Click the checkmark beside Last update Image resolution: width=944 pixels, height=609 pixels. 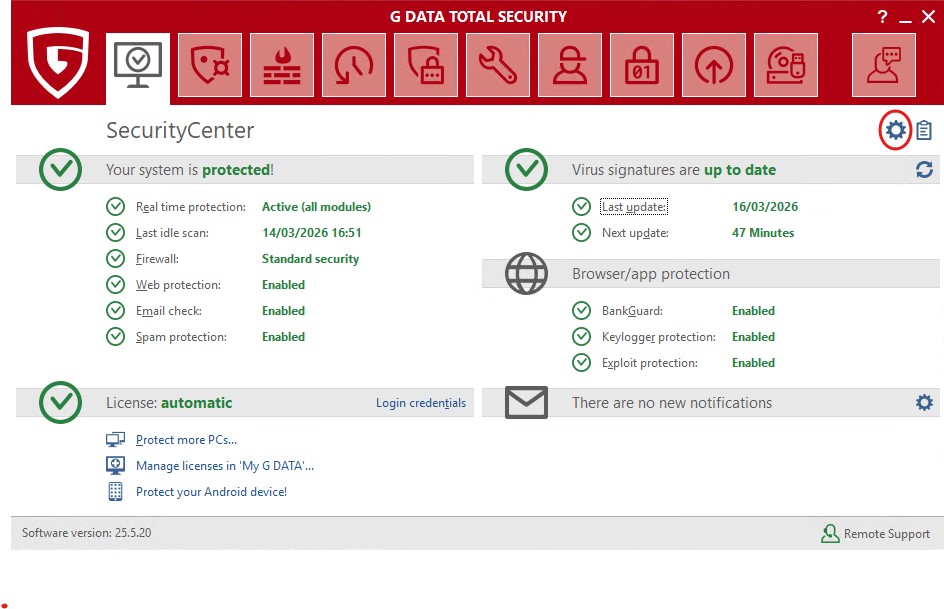(581, 206)
